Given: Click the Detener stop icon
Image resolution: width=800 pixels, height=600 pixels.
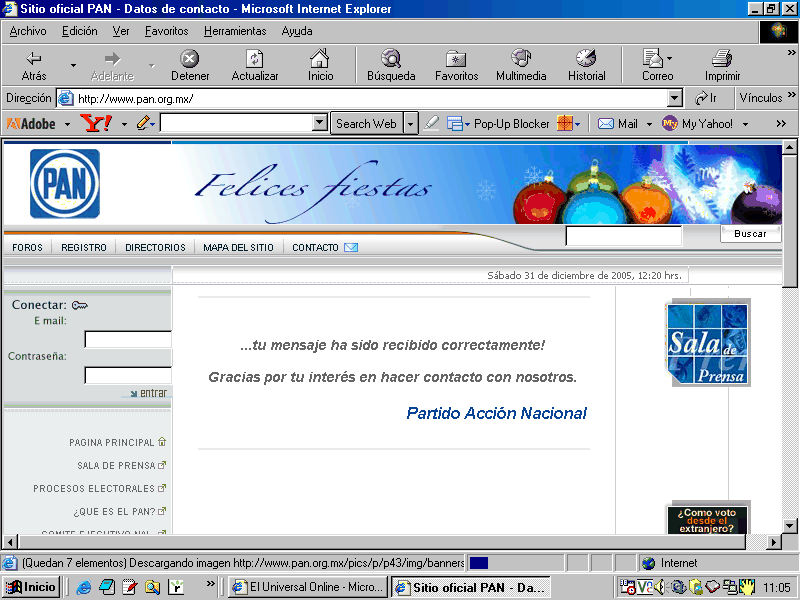Looking at the screenshot, I should click(x=189, y=59).
